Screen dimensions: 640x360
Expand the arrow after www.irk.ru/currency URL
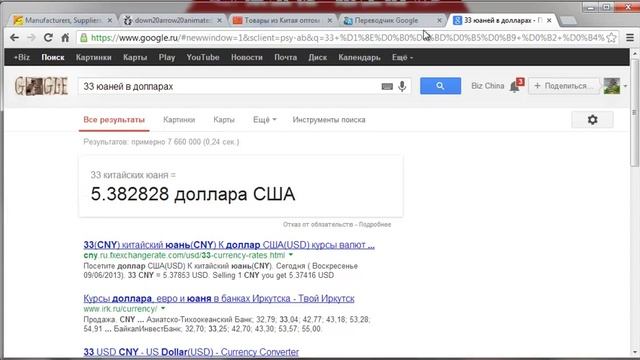[163, 309]
